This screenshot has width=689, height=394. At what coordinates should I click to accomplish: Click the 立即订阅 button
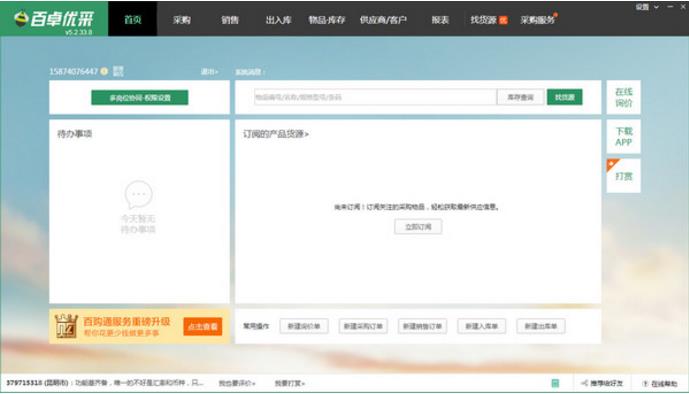click(418, 227)
